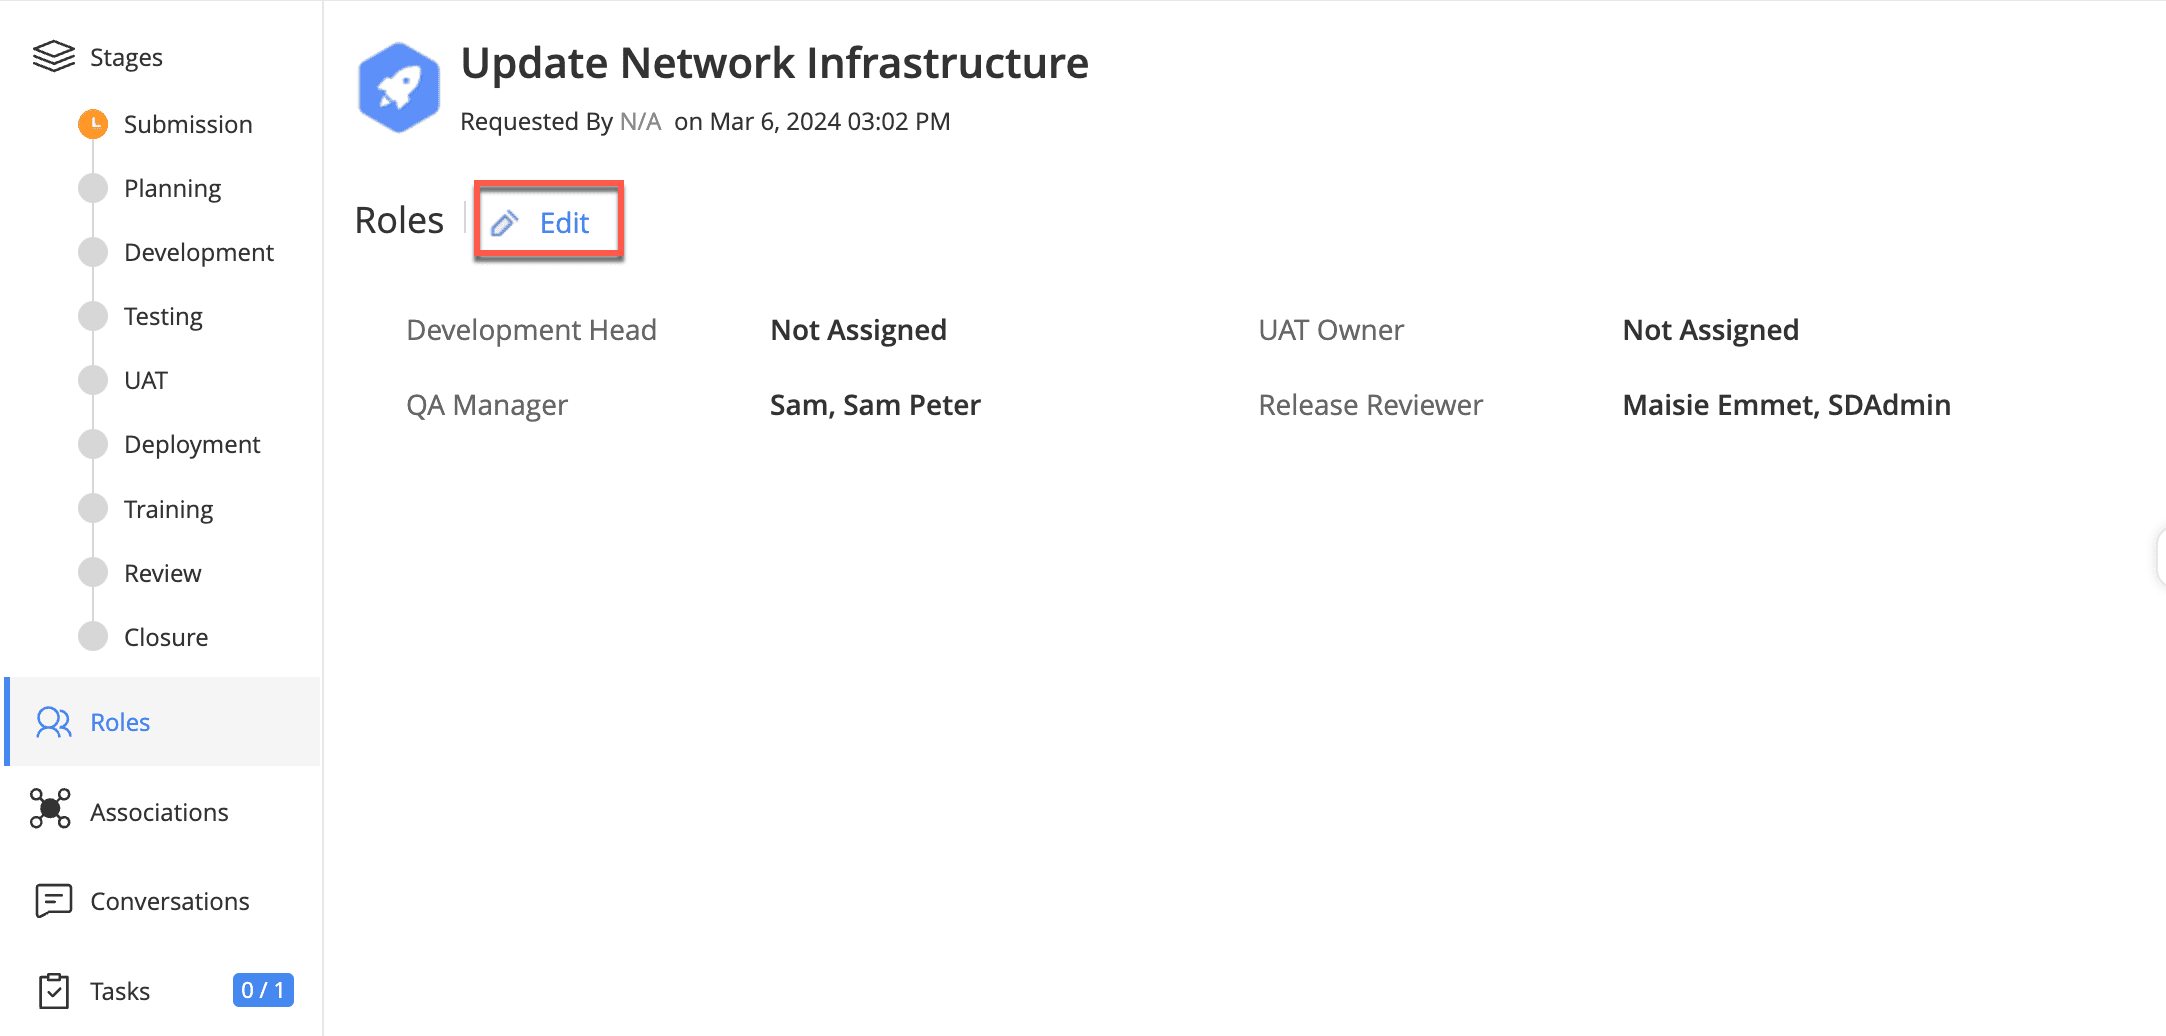Click the N/A requester link
The width and height of the screenshot is (2166, 1036).
tap(640, 122)
